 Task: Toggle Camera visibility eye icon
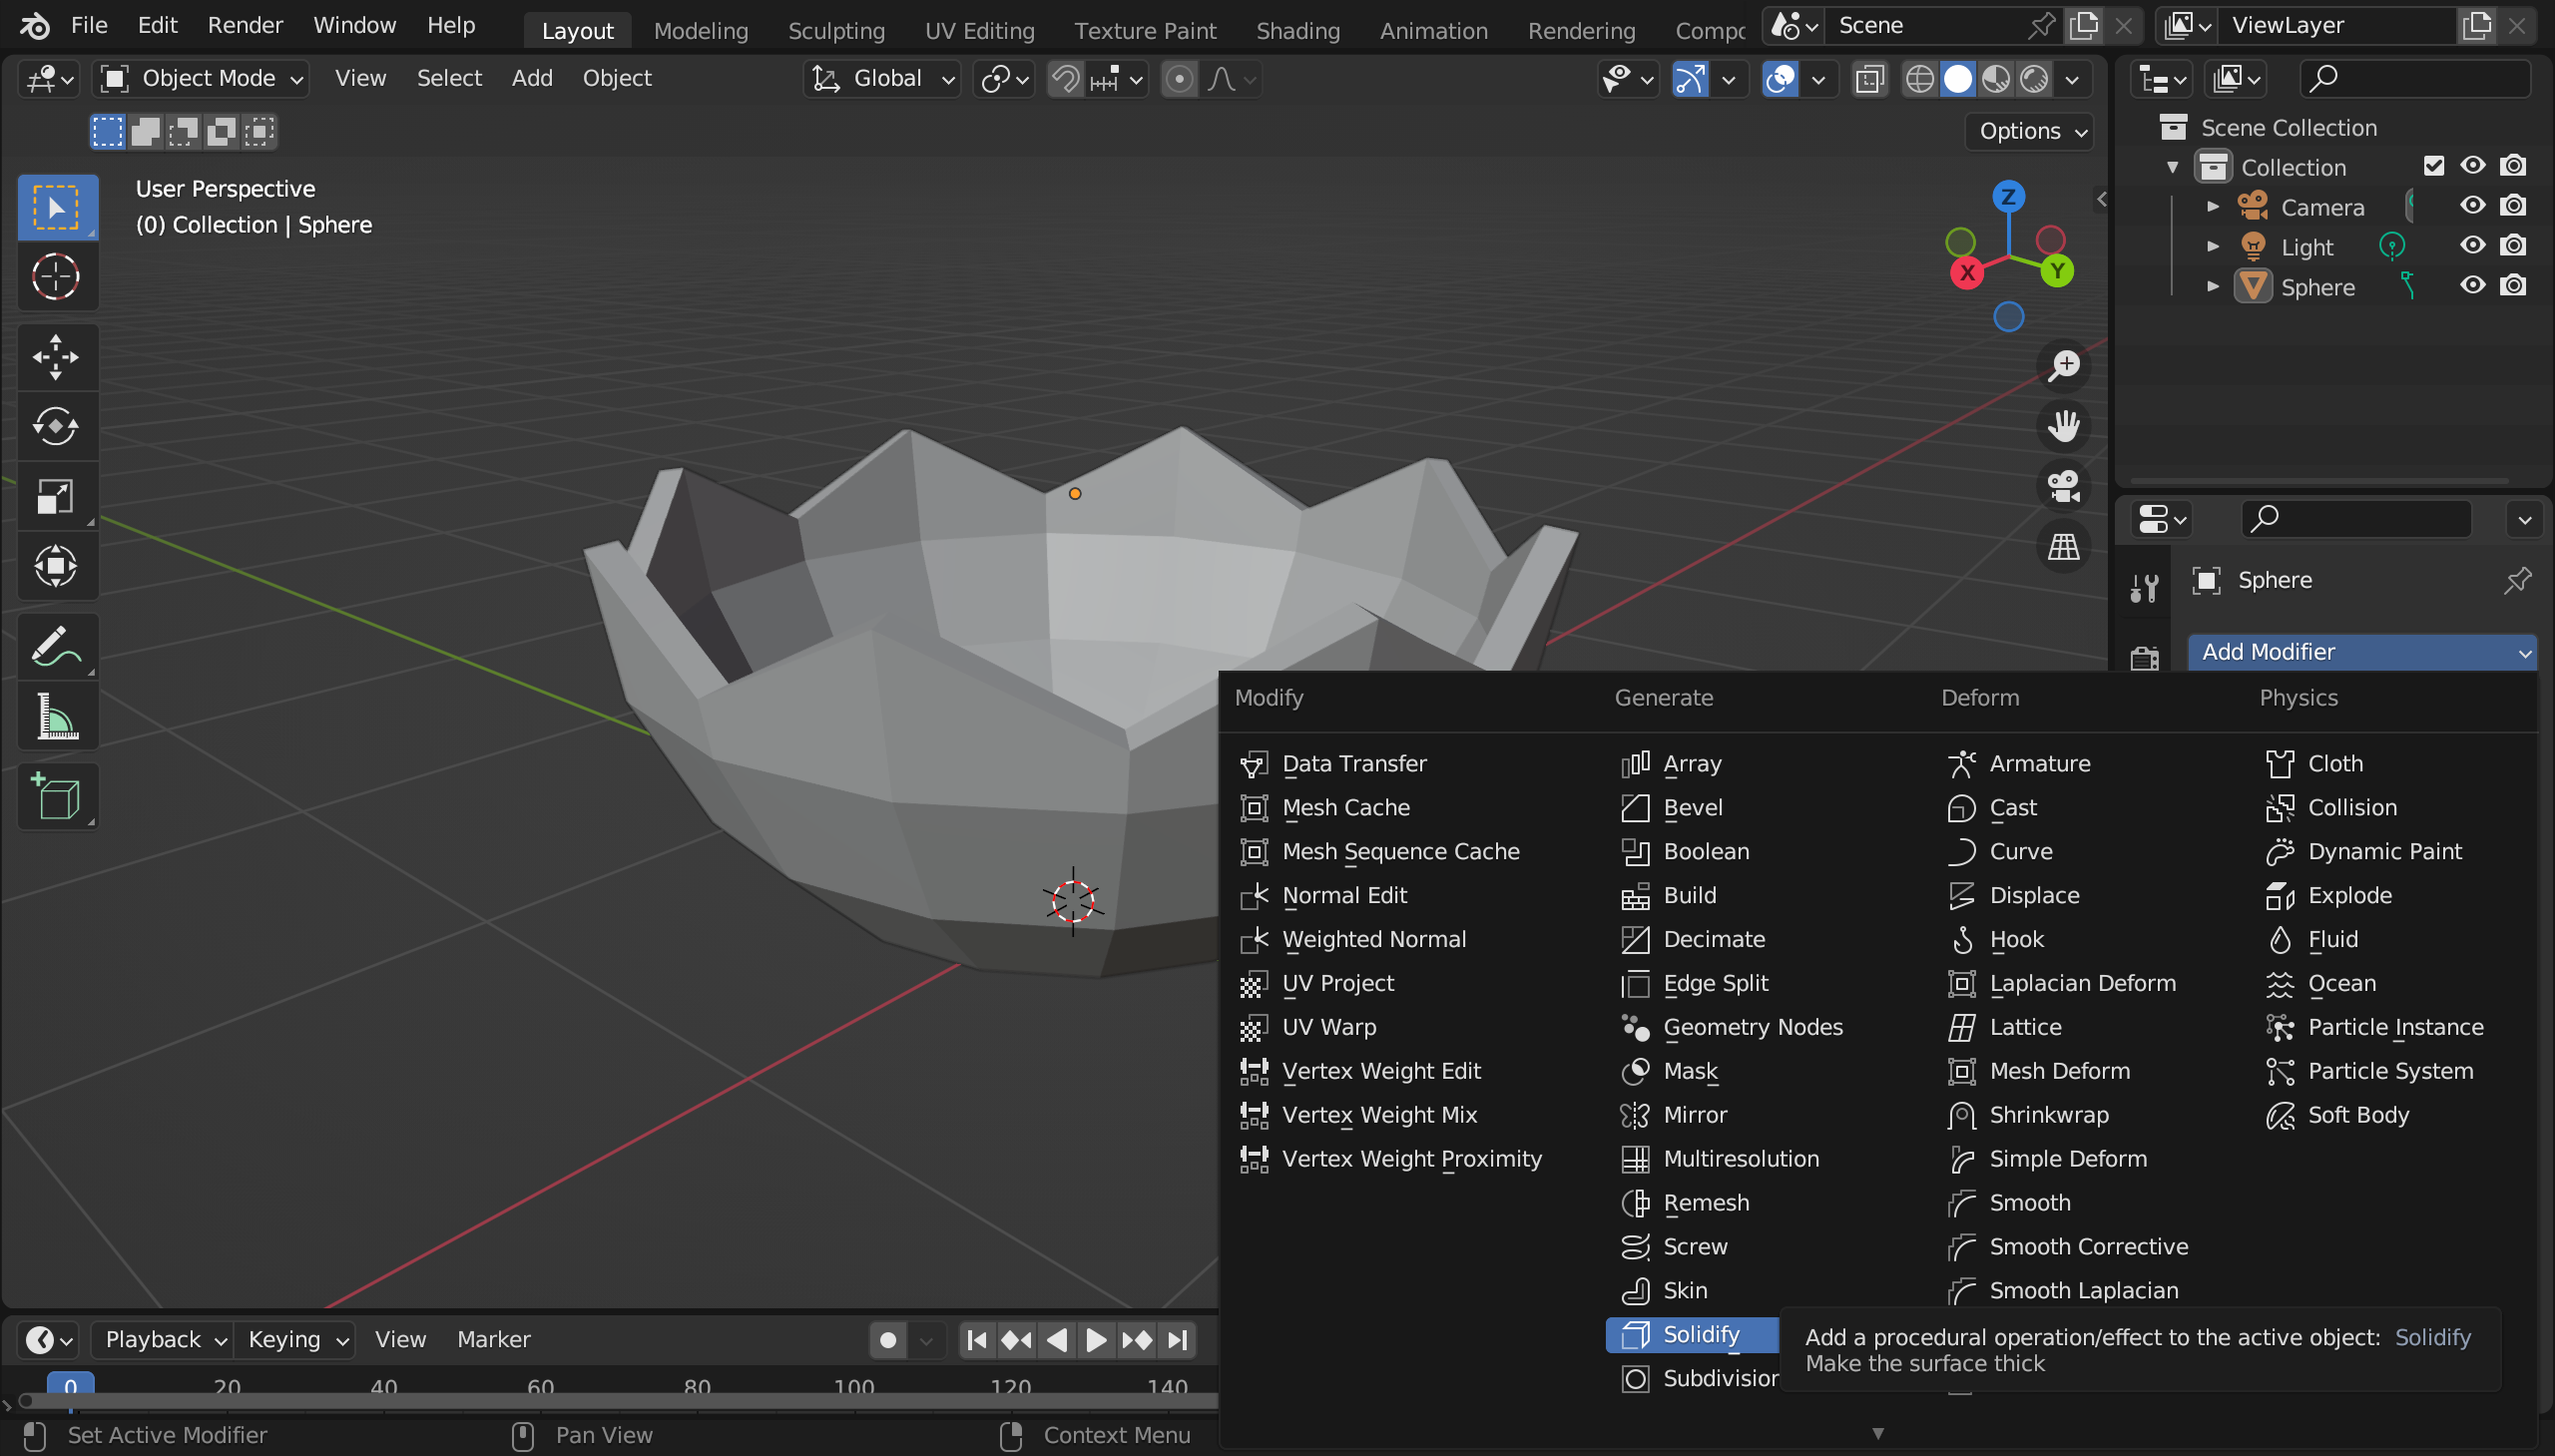pyautogui.click(x=2472, y=206)
